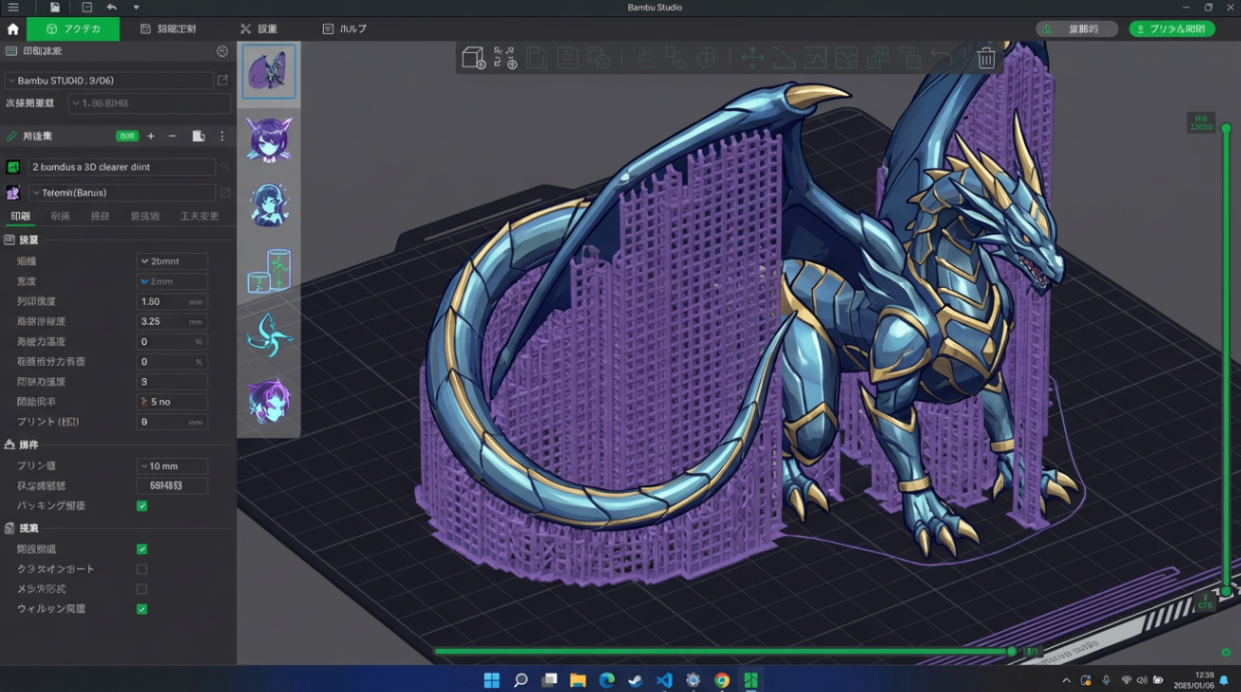Click the plus icon in filament panel

(151, 136)
